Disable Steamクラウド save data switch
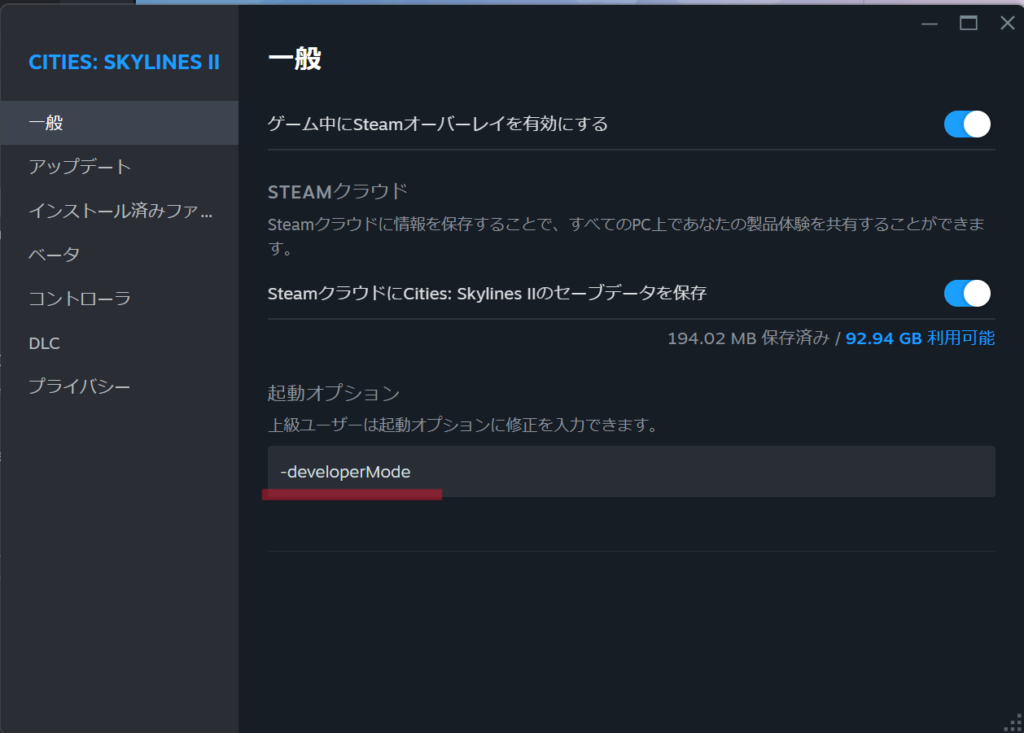The image size is (1024, 733). 967,293
